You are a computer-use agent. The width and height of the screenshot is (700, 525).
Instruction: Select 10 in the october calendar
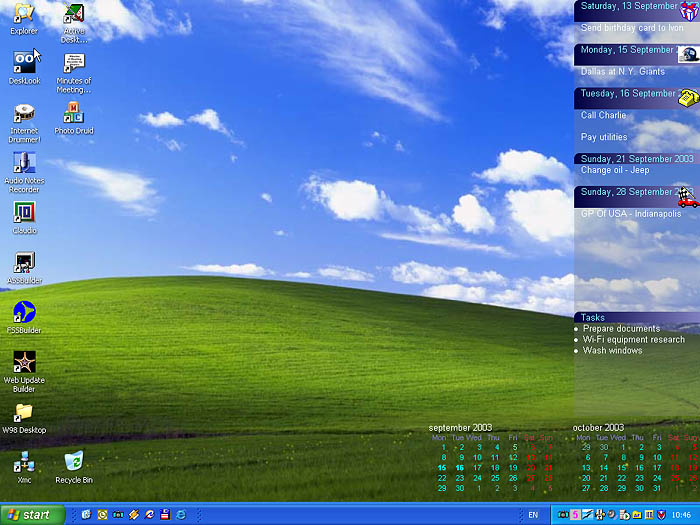coord(657,458)
